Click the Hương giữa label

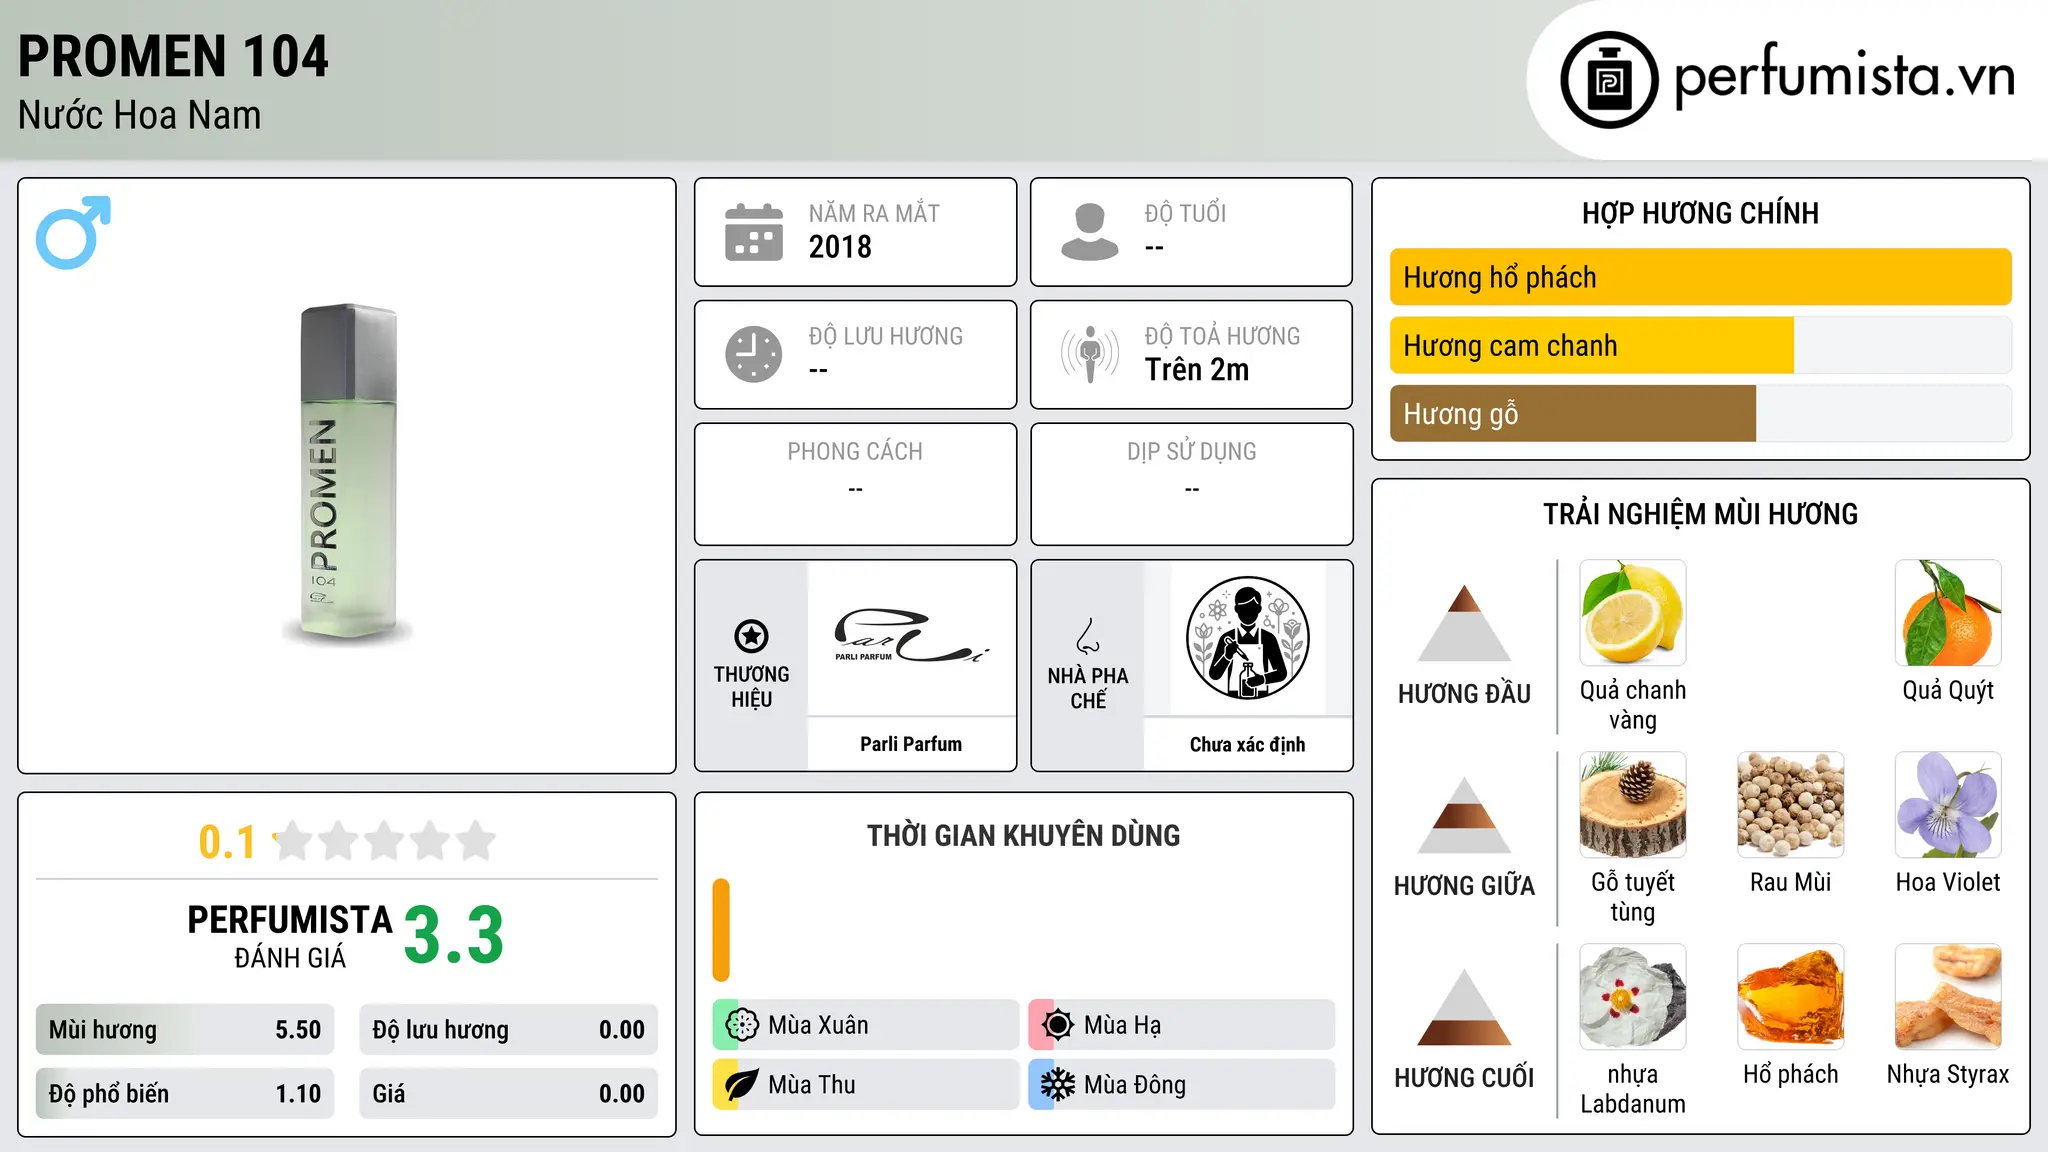(1464, 886)
